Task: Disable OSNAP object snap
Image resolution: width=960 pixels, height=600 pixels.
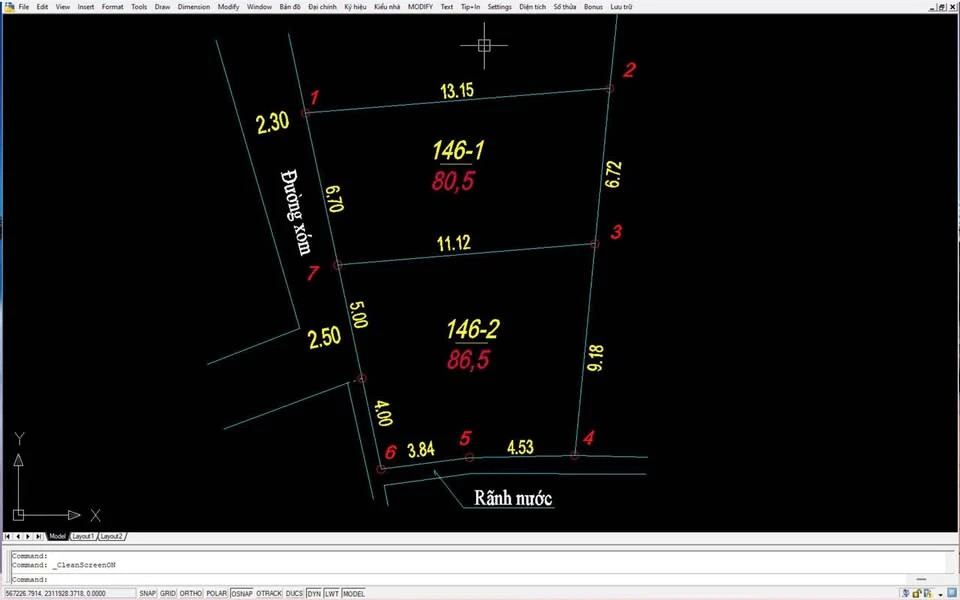Action: coord(241,593)
